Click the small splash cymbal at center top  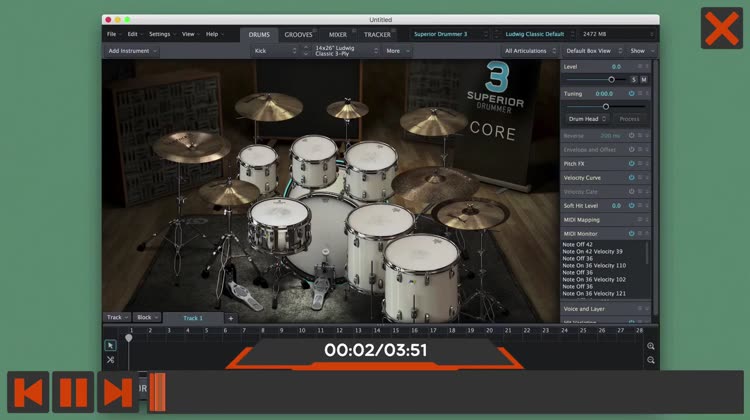348,109
